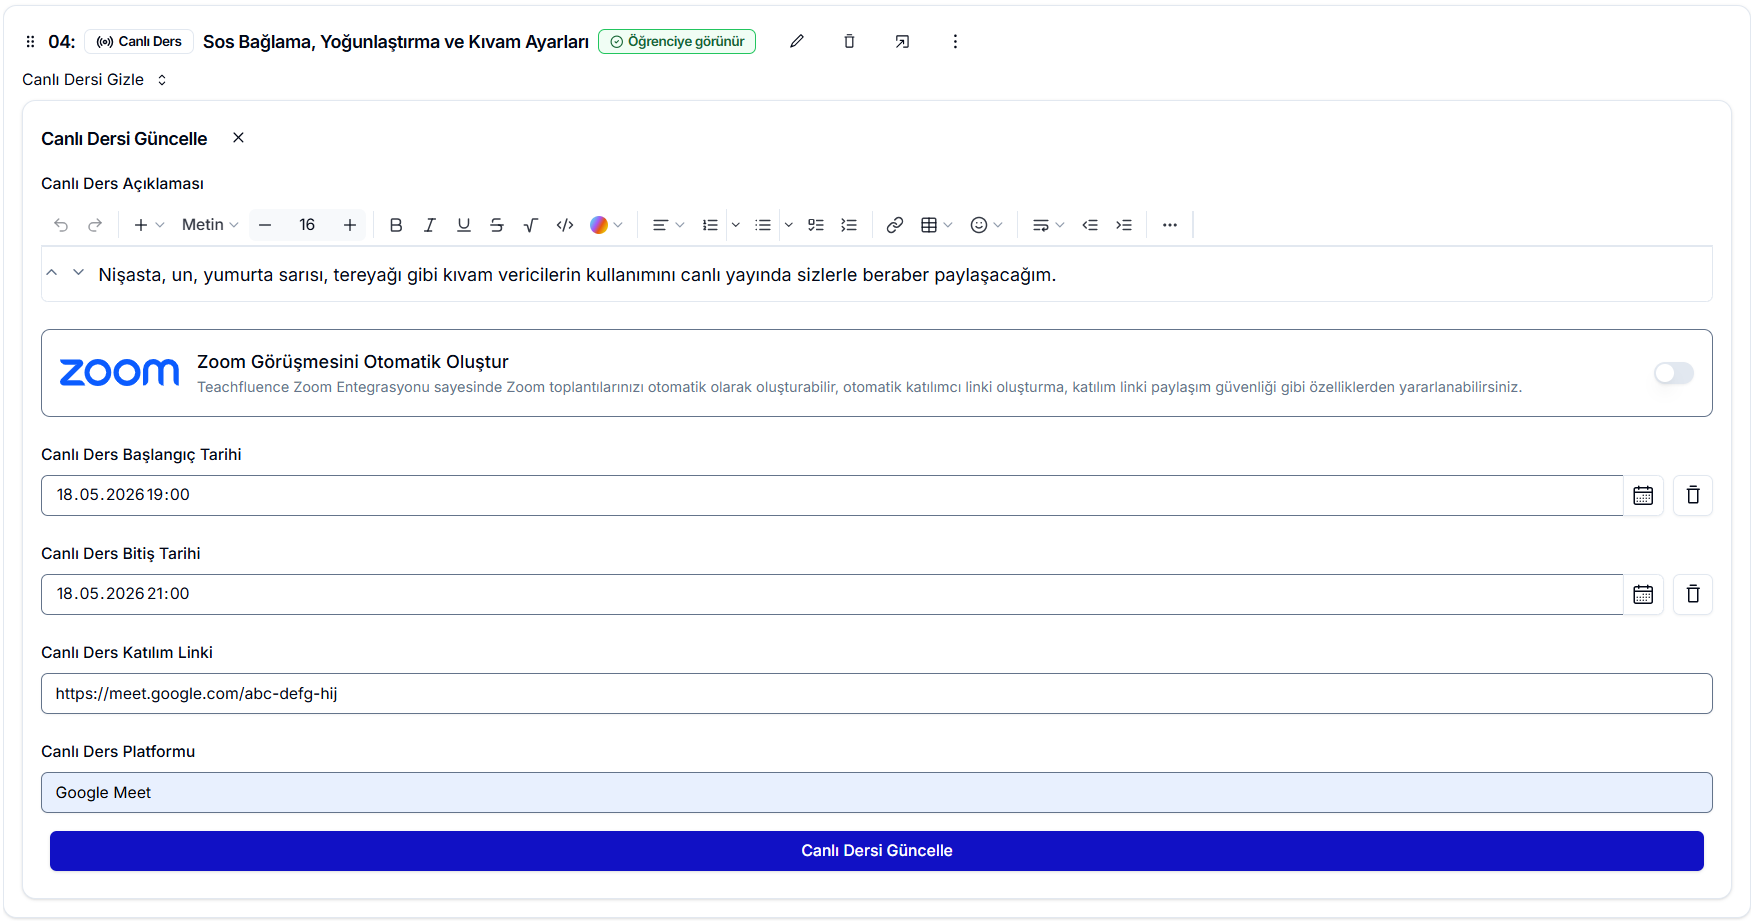
Task: Toggle italic formatting
Action: click(430, 225)
